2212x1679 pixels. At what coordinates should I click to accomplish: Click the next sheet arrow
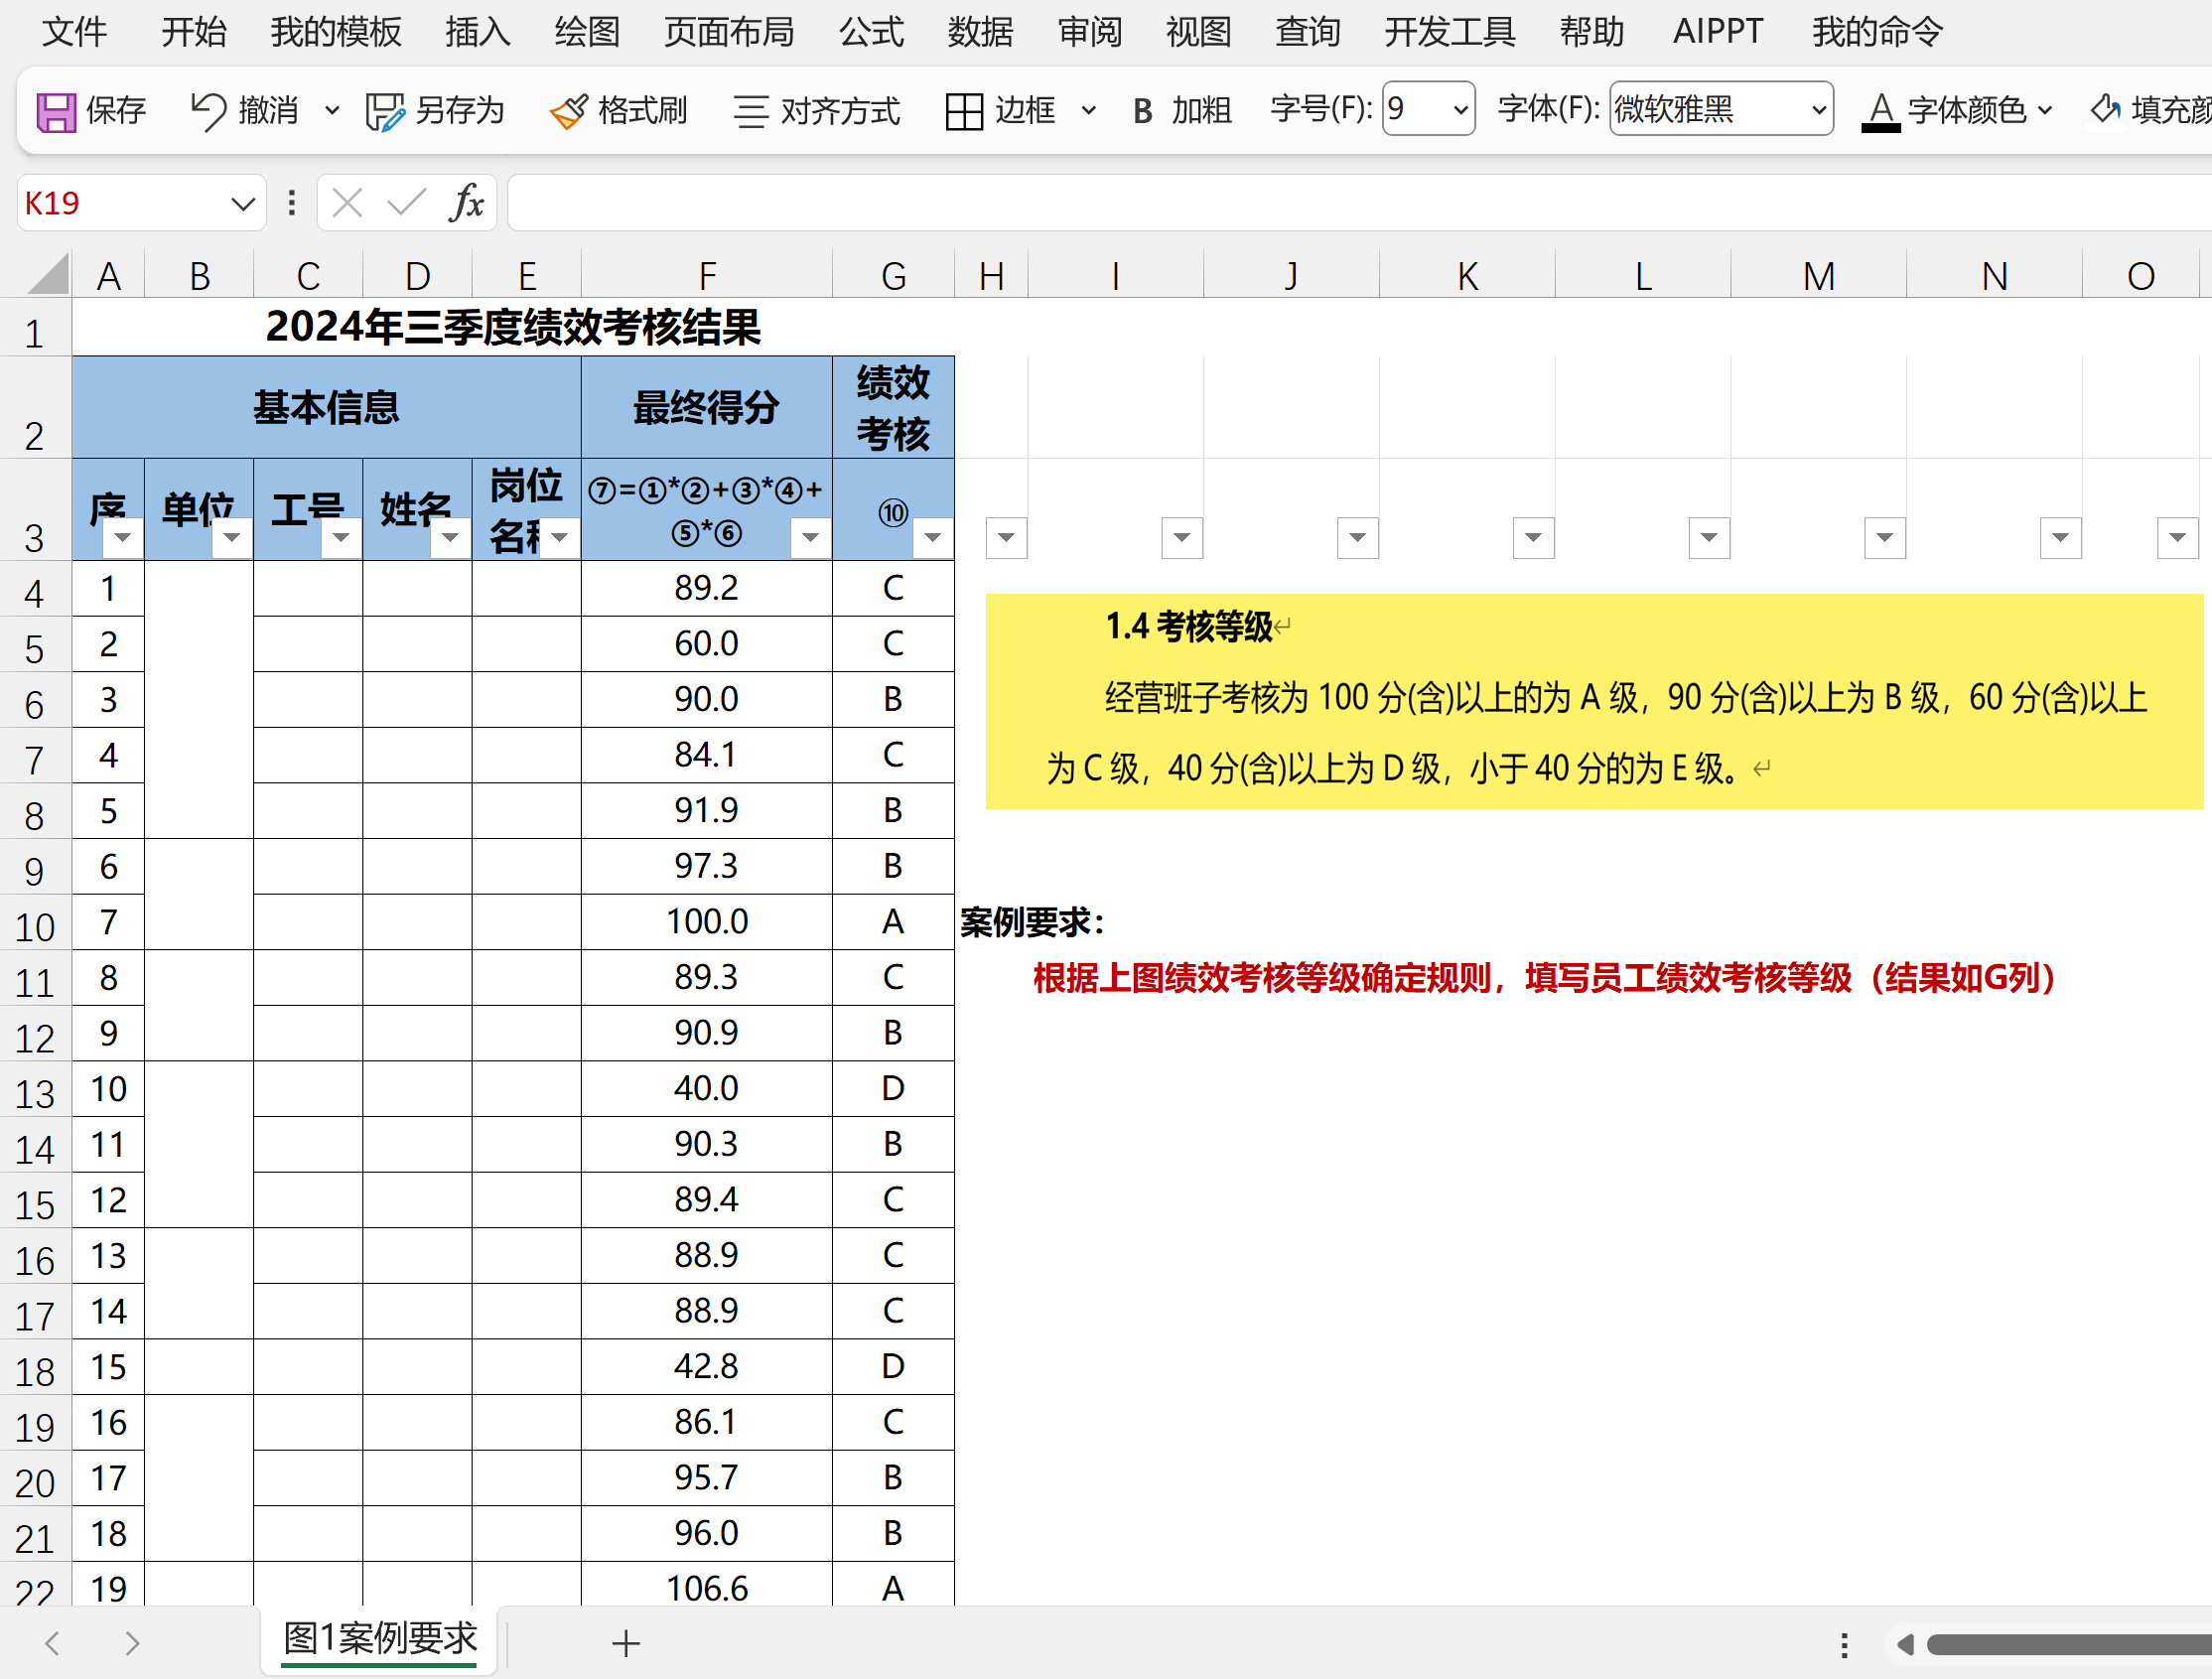(132, 1642)
